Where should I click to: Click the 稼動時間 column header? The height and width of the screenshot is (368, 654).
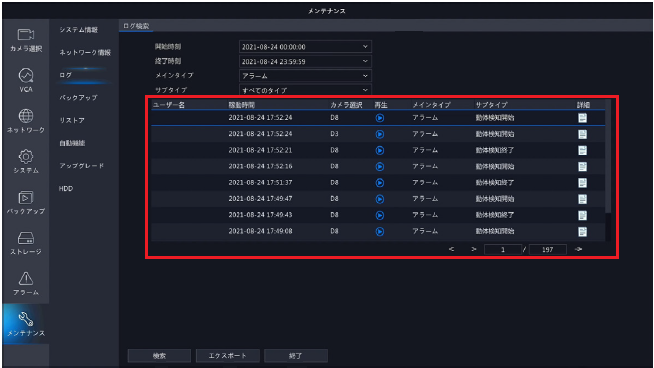tap(241, 105)
